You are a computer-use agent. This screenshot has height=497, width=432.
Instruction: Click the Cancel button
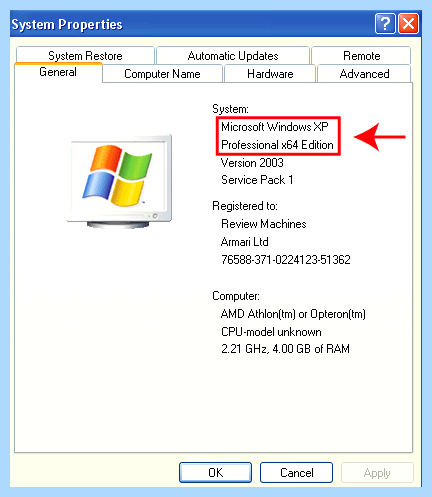pyautogui.click(x=296, y=472)
